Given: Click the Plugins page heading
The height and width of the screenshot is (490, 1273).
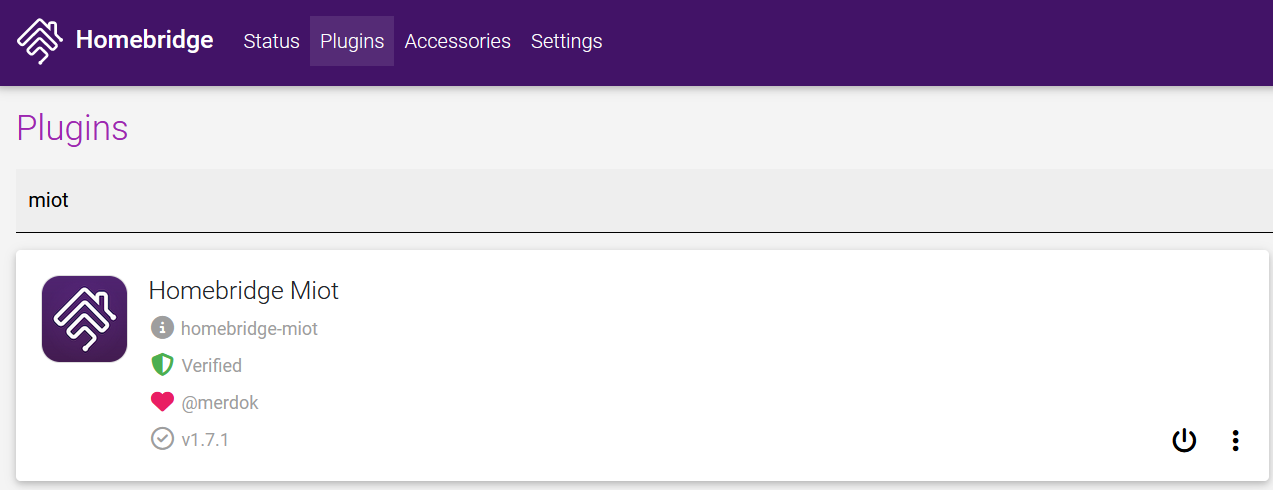Looking at the screenshot, I should [x=72, y=128].
